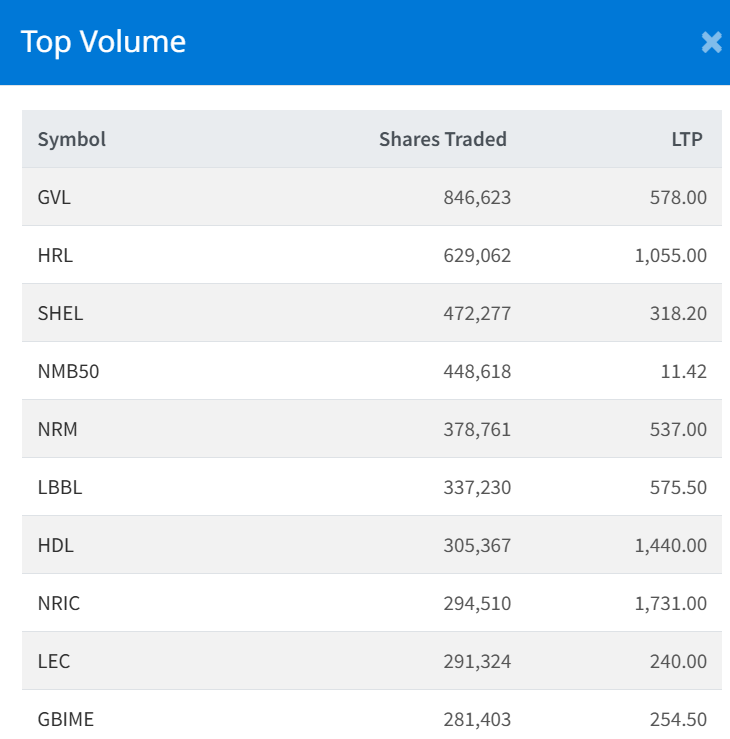Click LTP value 1,055.00

click(671, 255)
